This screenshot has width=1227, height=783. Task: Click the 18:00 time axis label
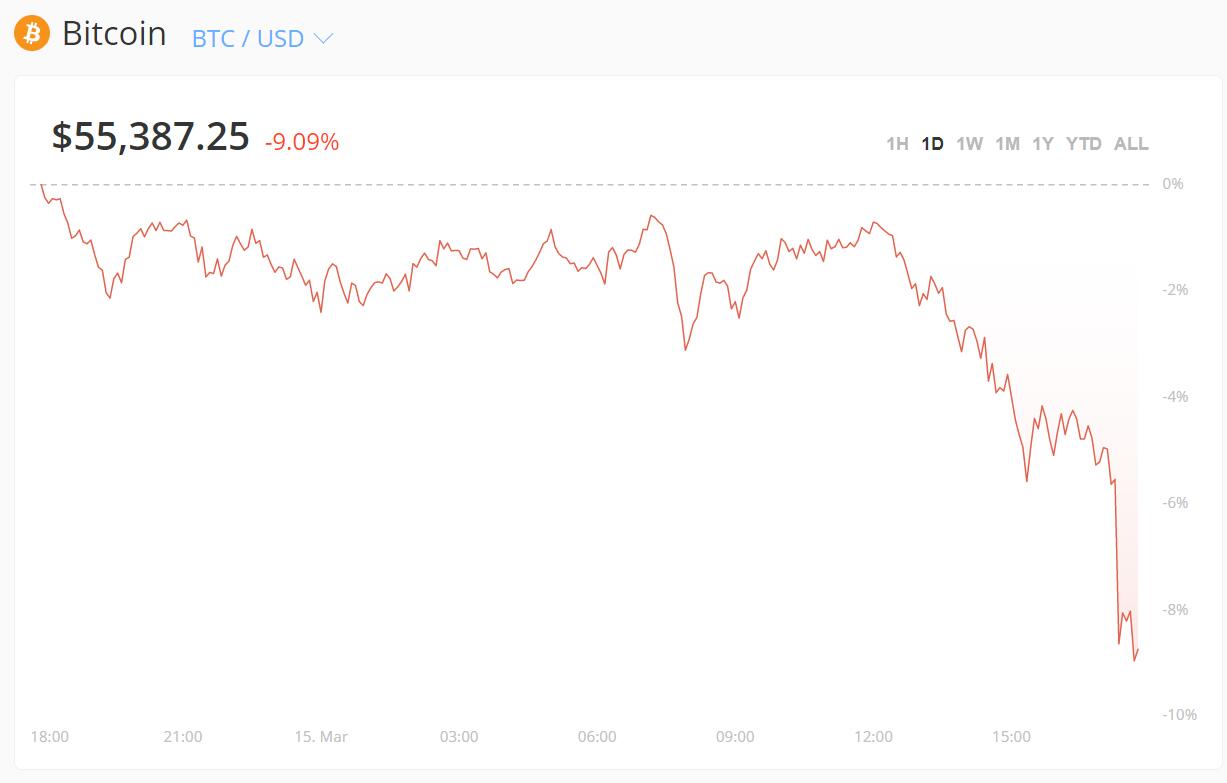coord(50,737)
